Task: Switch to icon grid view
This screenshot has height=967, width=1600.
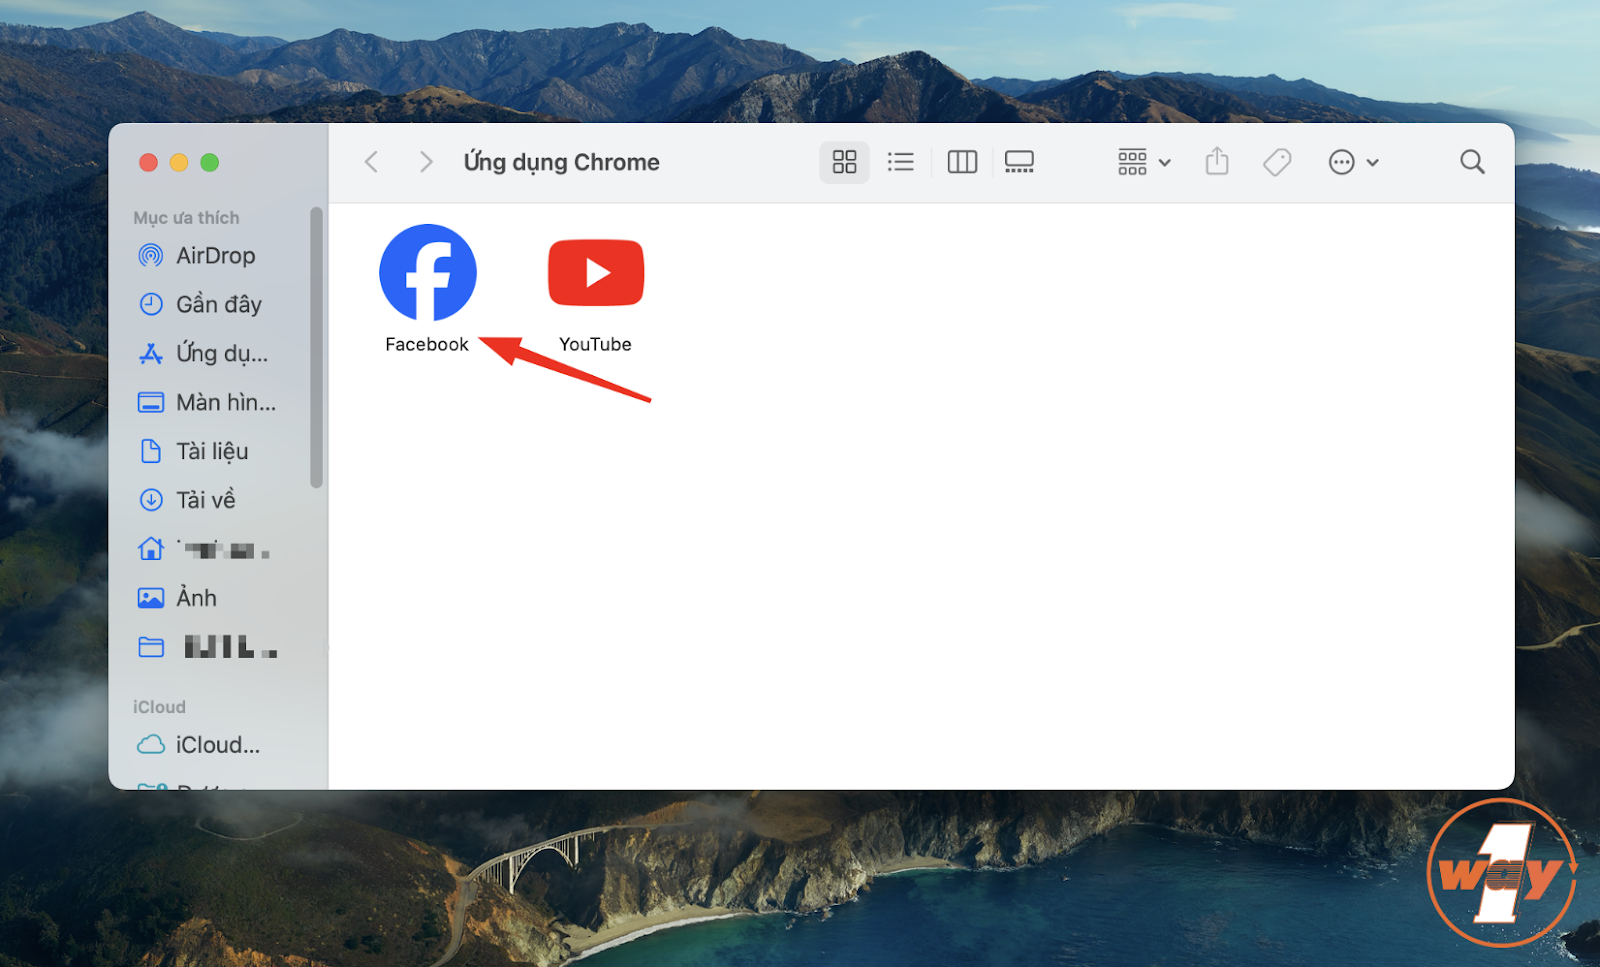Action: coord(845,162)
